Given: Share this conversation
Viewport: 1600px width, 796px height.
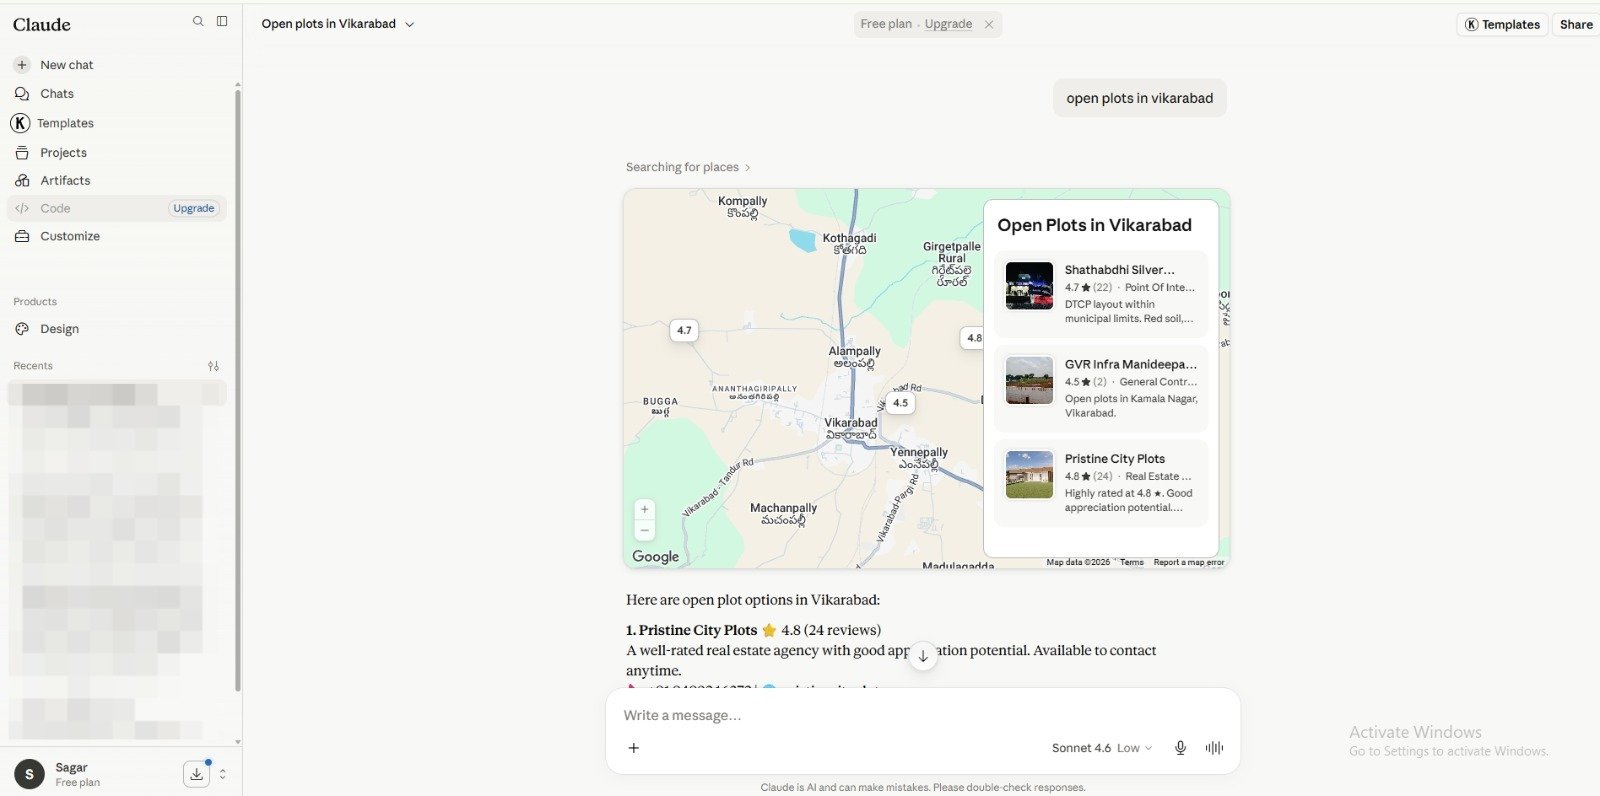Looking at the screenshot, I should click(x=1576, y=25).
